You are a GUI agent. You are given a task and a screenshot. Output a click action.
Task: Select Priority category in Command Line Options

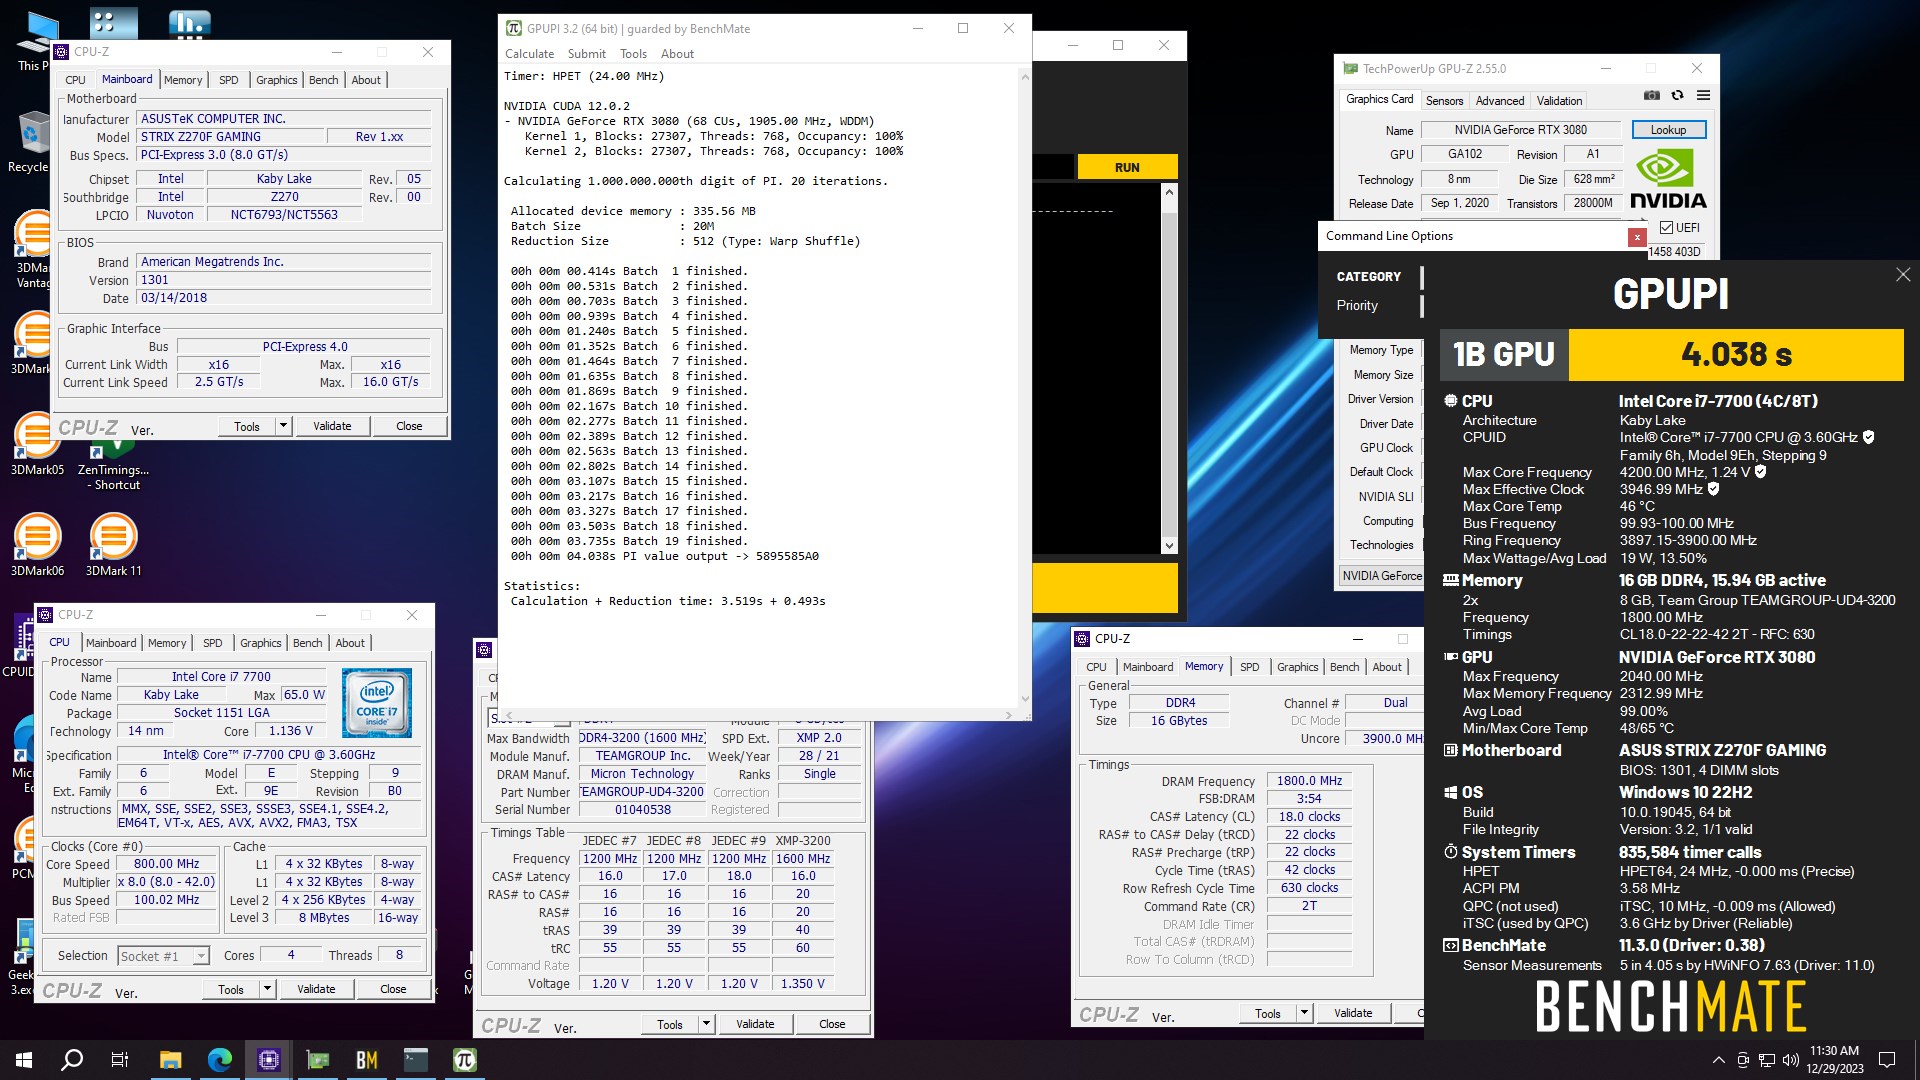(x=1357, y=306)
